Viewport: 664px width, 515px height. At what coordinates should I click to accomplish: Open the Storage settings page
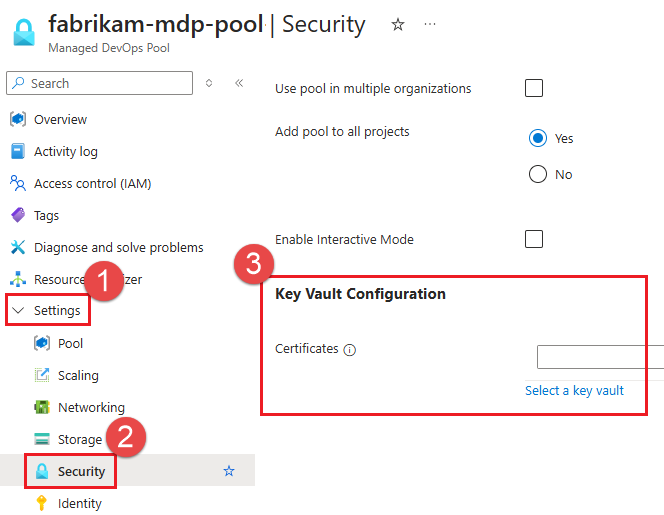coord(80,439)
